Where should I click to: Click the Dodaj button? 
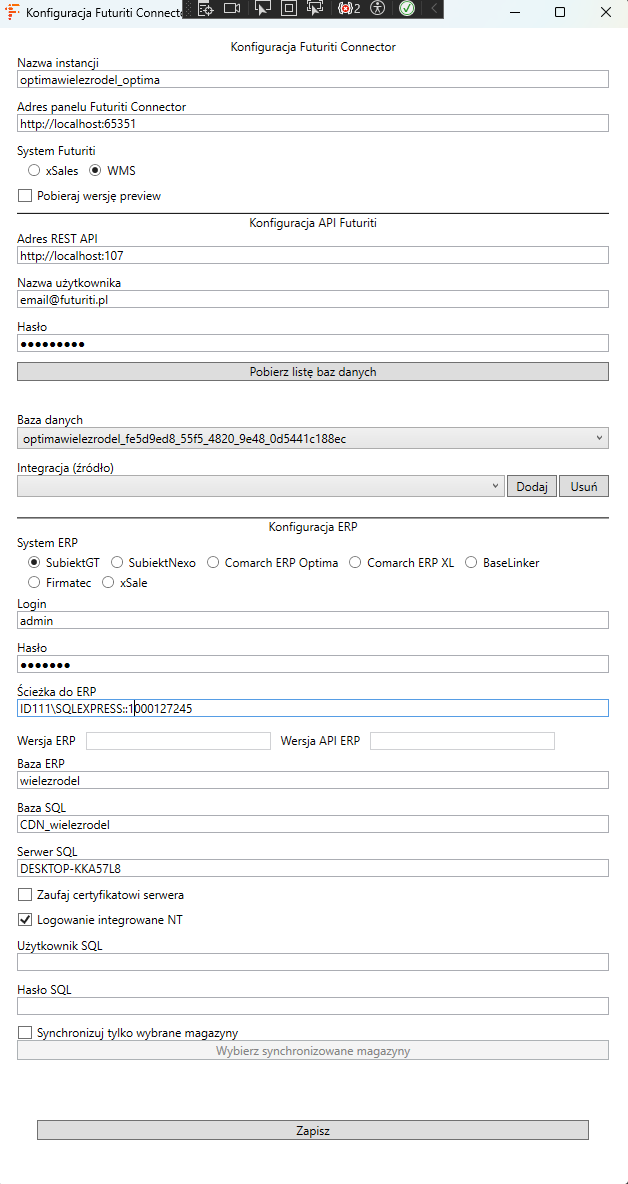532,486
